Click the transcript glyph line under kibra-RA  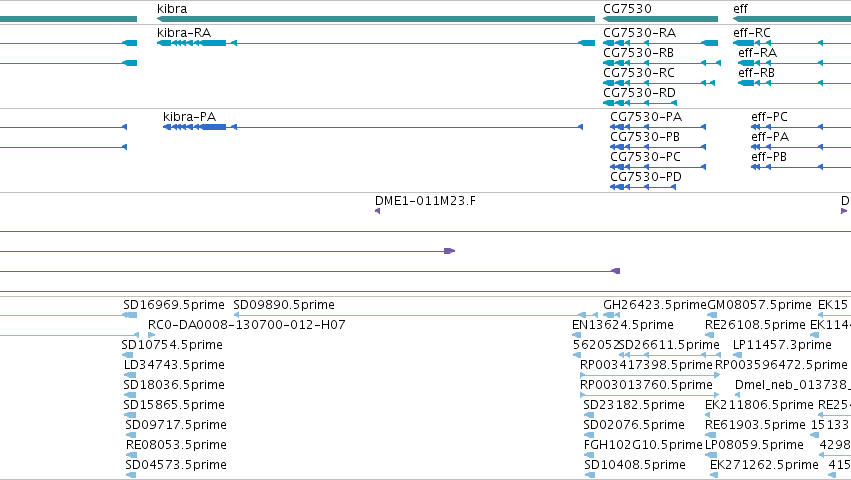[x=376, y=43]
